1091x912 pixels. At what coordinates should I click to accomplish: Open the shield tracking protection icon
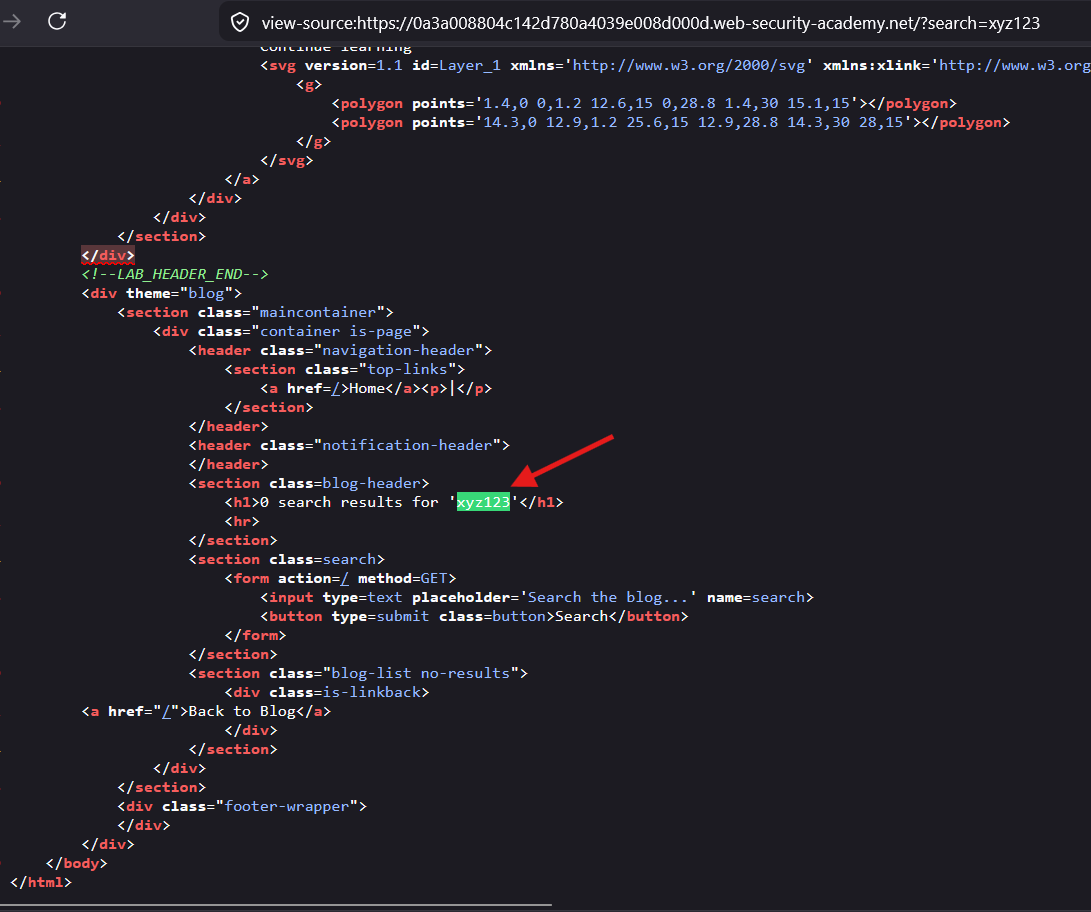240,23
